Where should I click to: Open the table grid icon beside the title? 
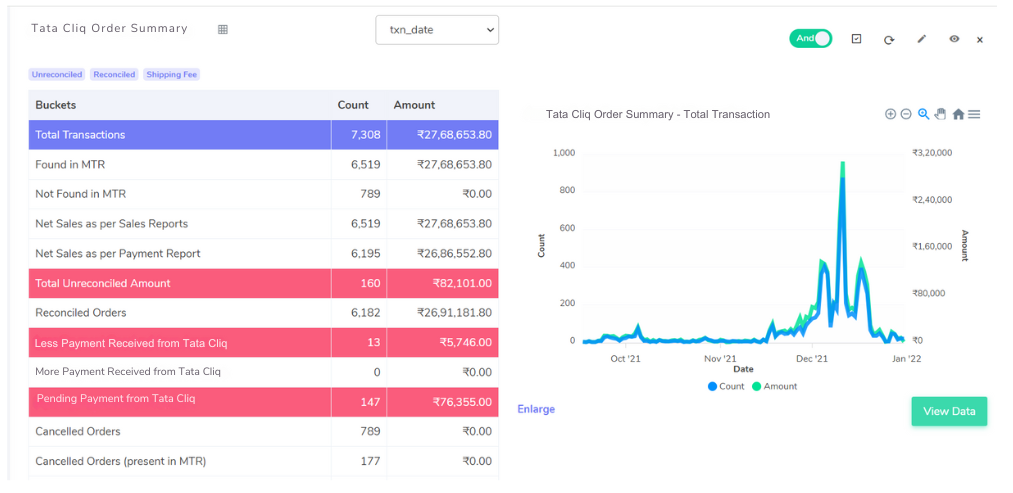click(223, 29)
